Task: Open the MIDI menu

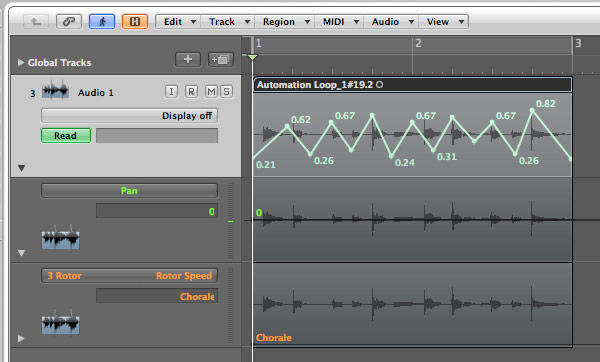Action: 340,22
